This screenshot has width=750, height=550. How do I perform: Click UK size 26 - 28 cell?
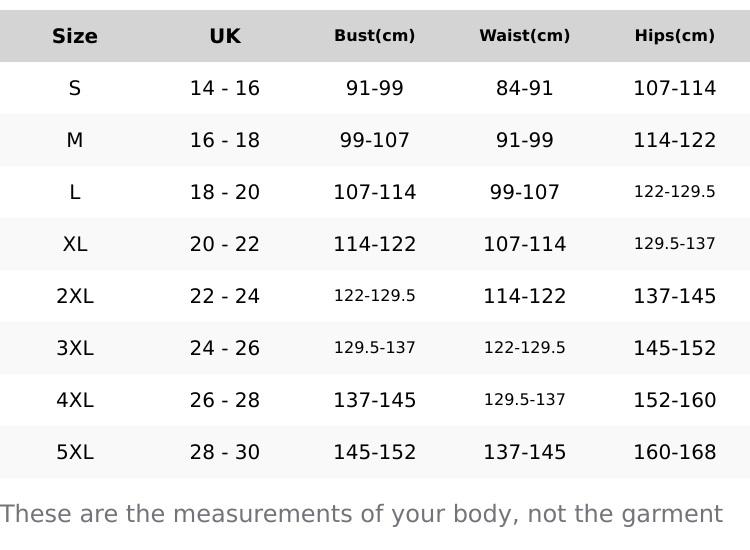coord(225,400)
